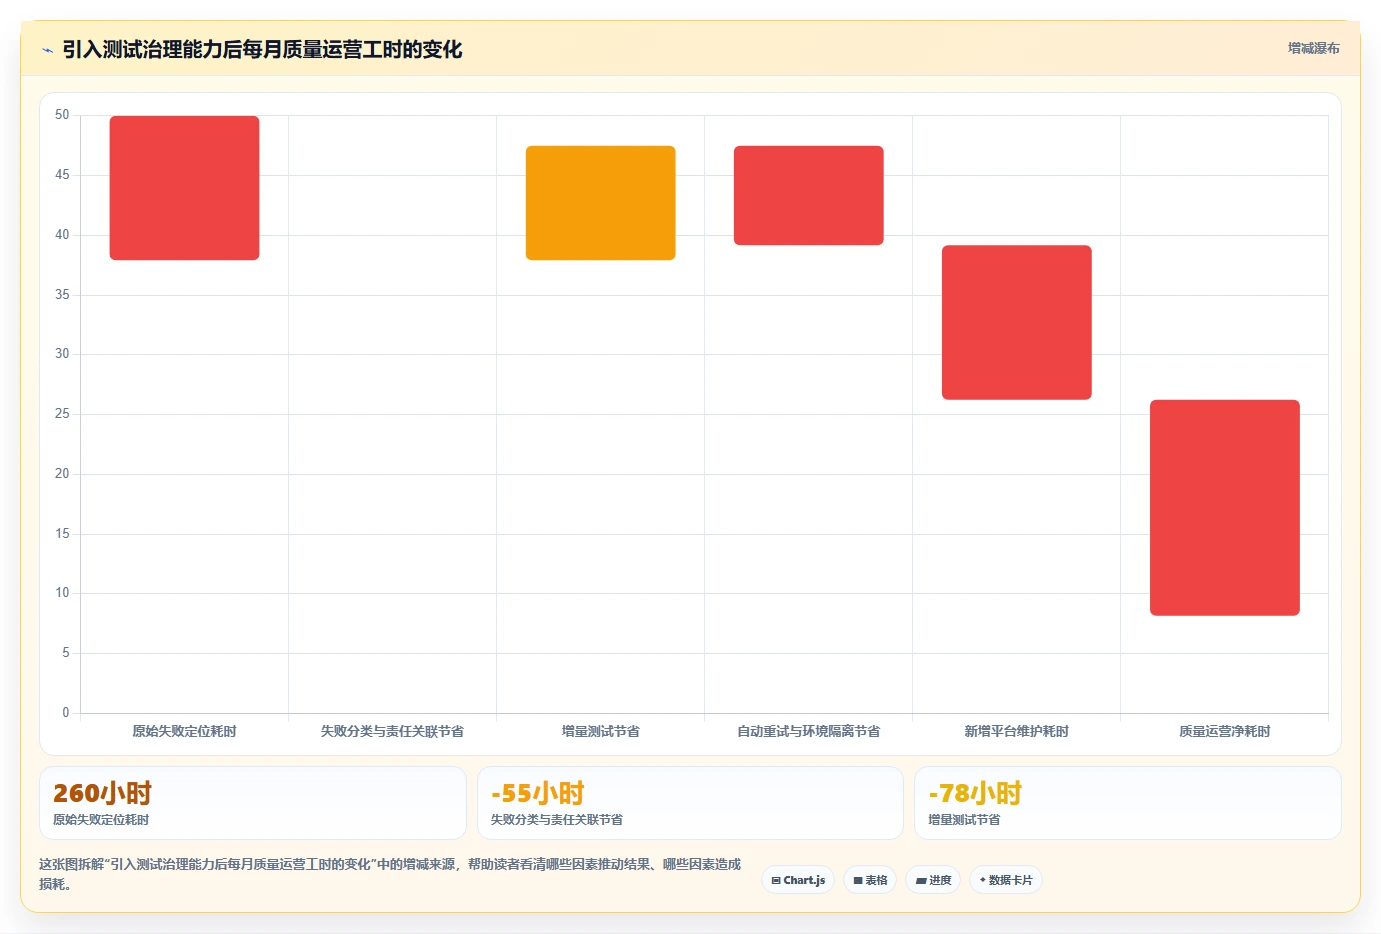
Task: Click the 数据卡片 chip
Action: (x=1006, y=880)
